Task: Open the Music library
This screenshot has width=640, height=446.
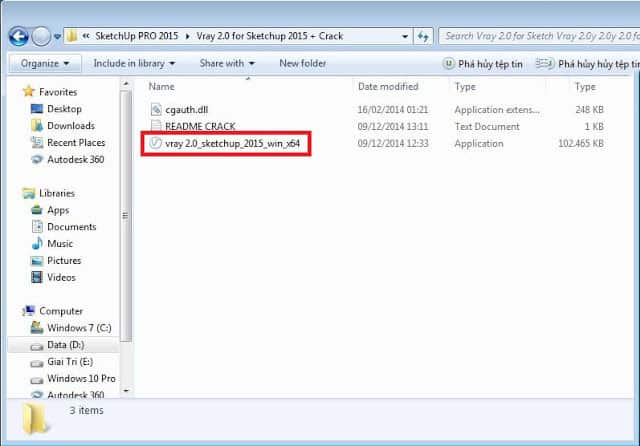Action: [x=59, y=244]
